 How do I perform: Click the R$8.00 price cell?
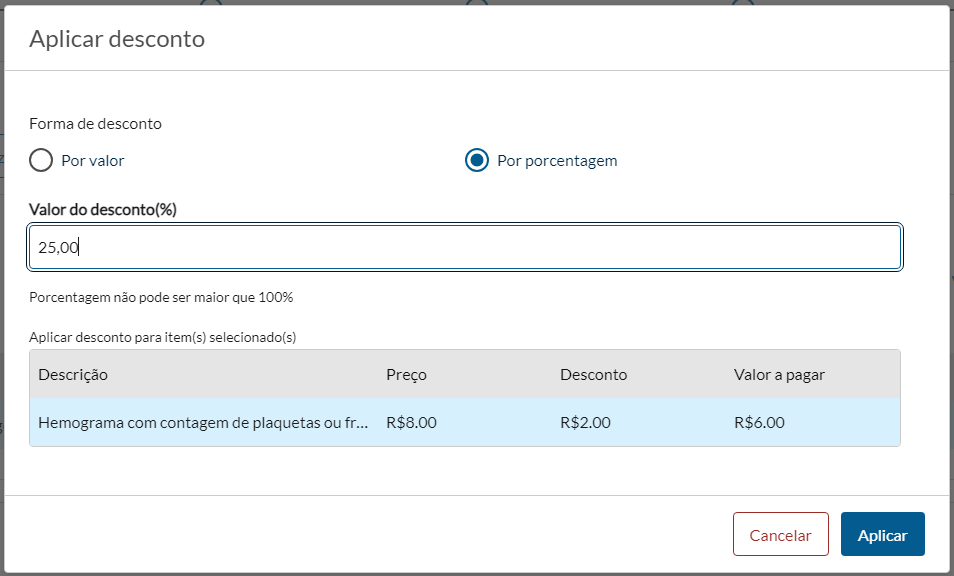411,422
